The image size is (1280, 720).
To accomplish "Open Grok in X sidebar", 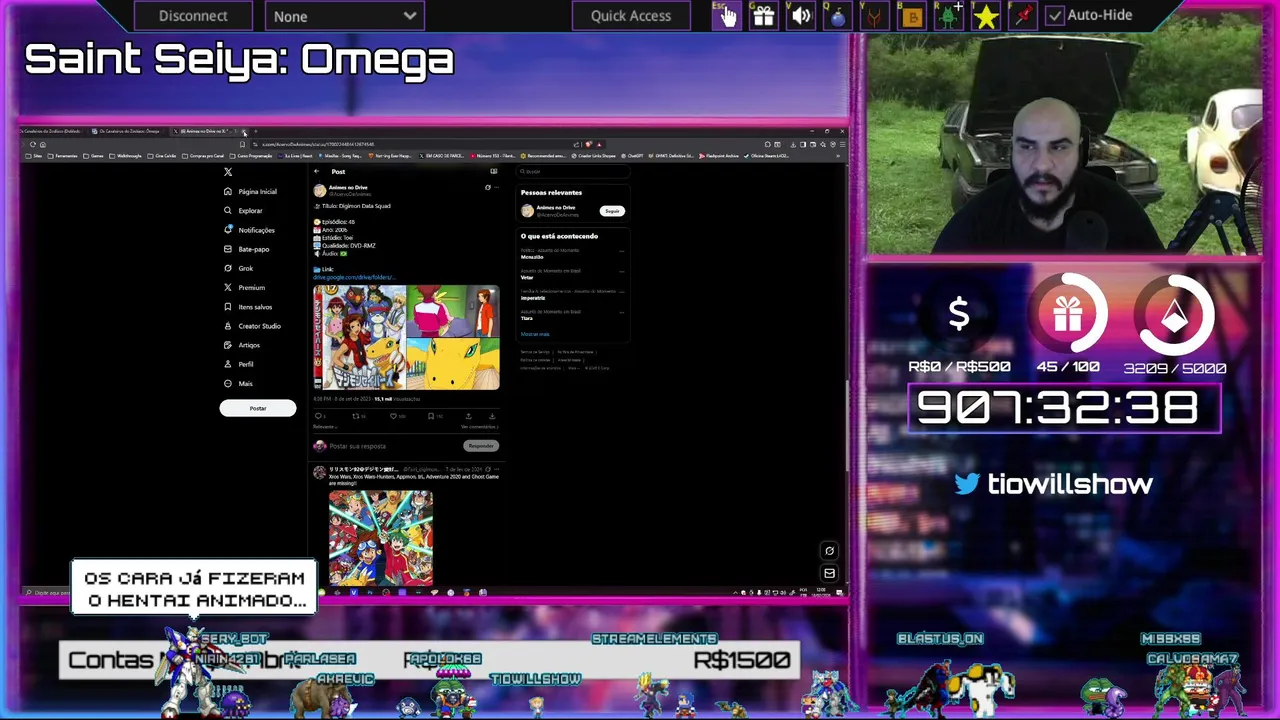I will tap(239, 268).
